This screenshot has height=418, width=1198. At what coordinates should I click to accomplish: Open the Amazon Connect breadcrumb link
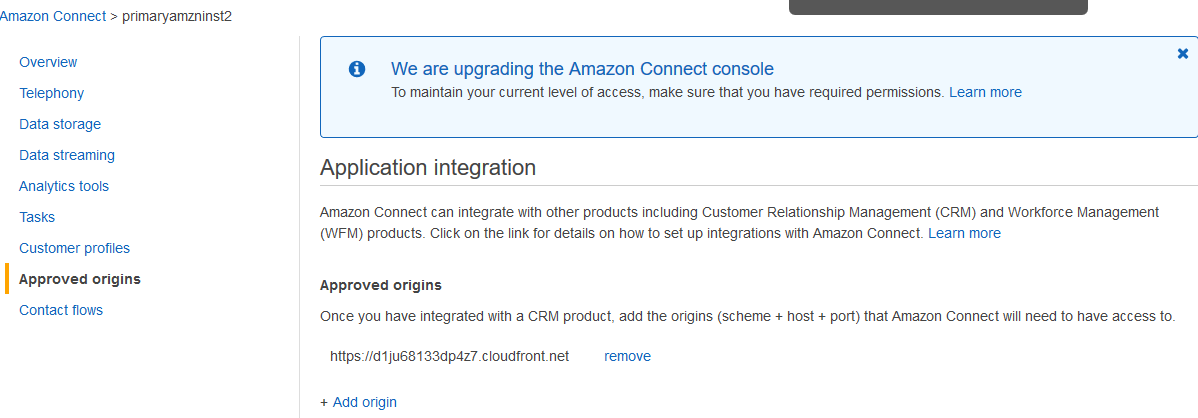coord(52,17)
